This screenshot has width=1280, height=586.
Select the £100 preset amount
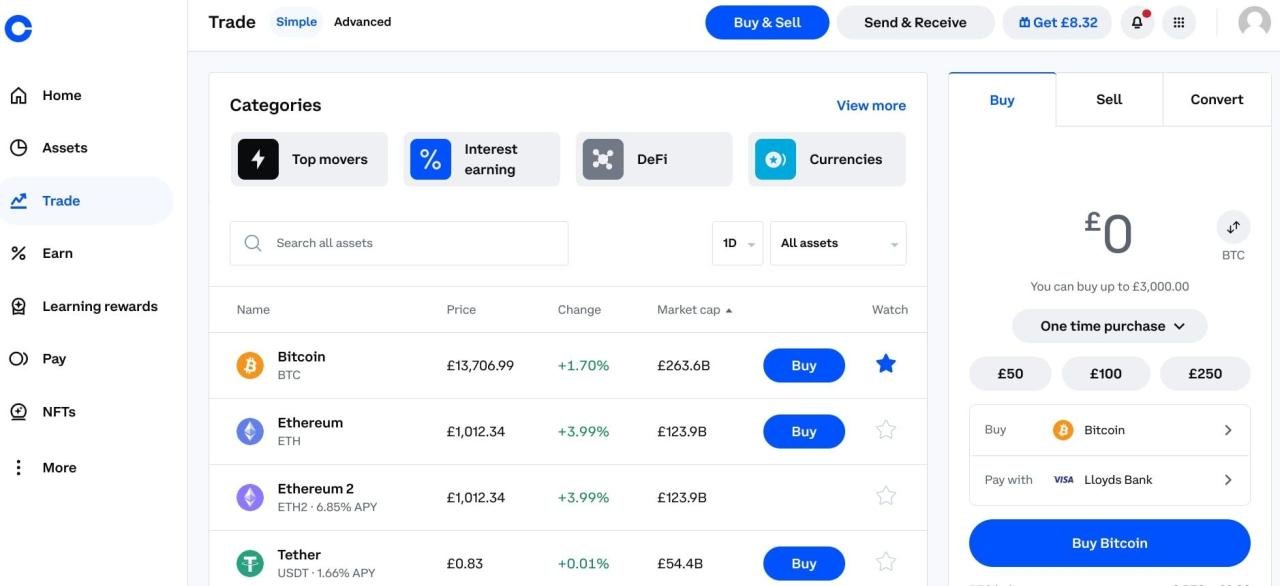point(1106,373)
